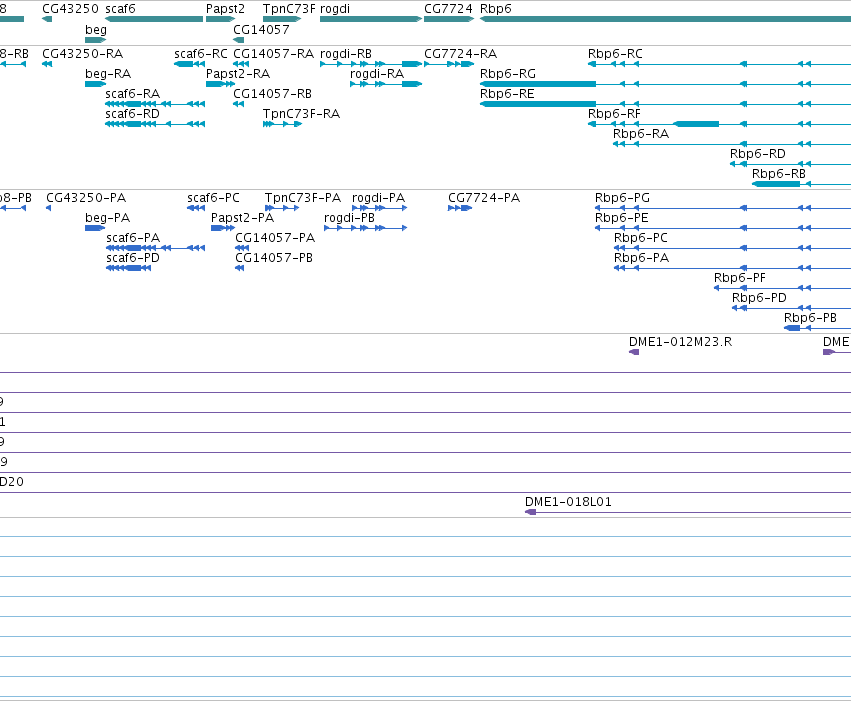Open the "rogdi-PB" protein label
851x701 pixels.
point(350,218)
